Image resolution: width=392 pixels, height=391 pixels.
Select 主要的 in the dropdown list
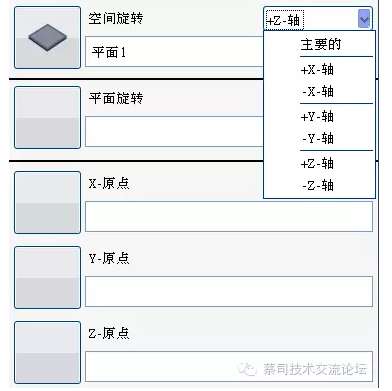[x=321, y=44]
